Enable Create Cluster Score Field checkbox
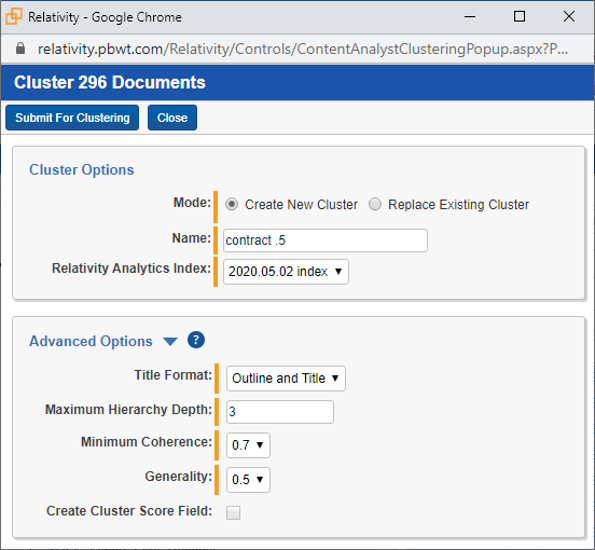Image resolution: width=595 pixels, height=550 pixels. click(x=233, y=512)
